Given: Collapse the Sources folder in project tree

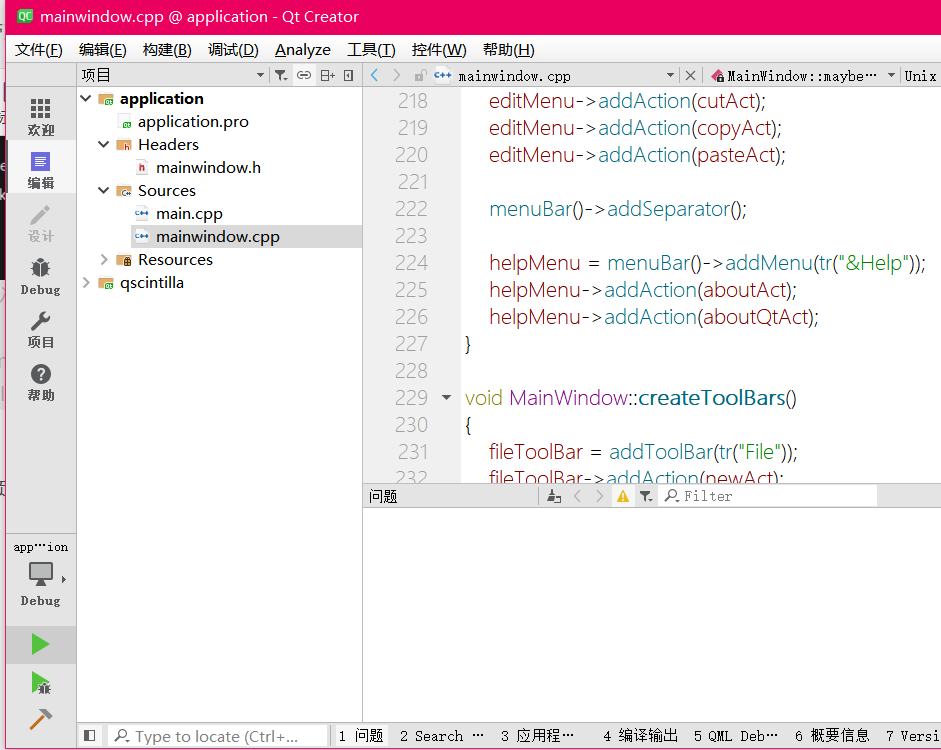Looking at the screenshot, I should 103,190.
